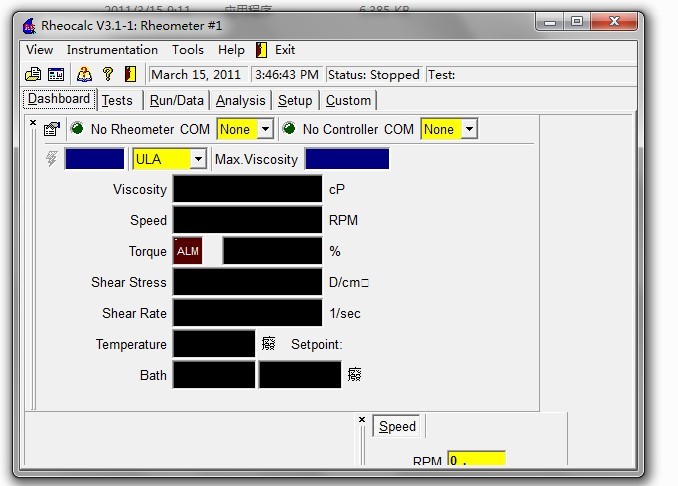Switch to the Dashboard tab

(59, 99)
